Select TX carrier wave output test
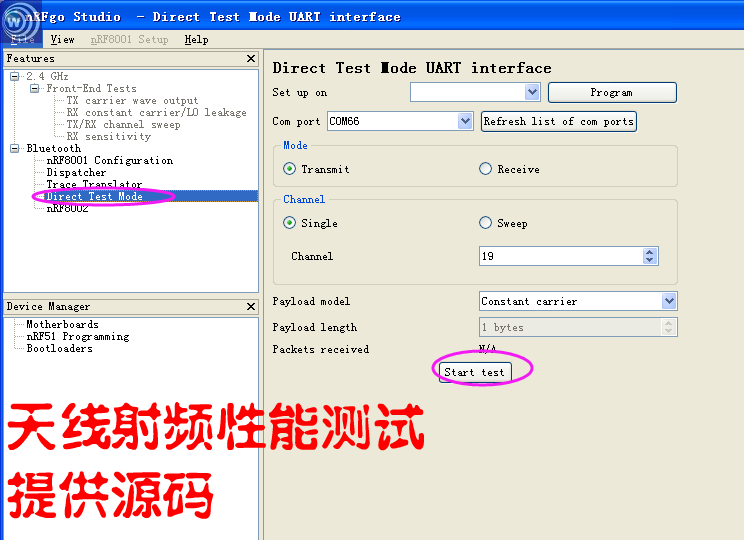This screenshot has width=744, height=540. 132,101
